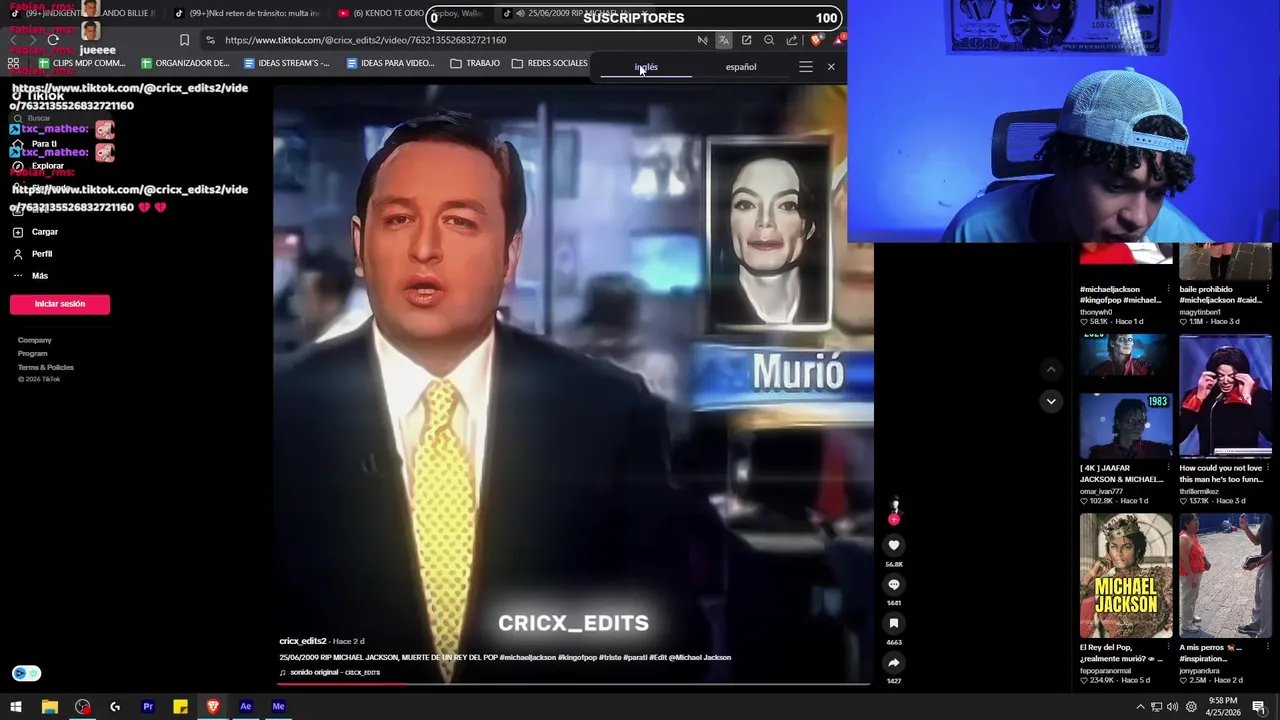The height and width of the screenshot is (720, 1280).
Task: Like the video with the heart icon
Action: pos(894,545)
